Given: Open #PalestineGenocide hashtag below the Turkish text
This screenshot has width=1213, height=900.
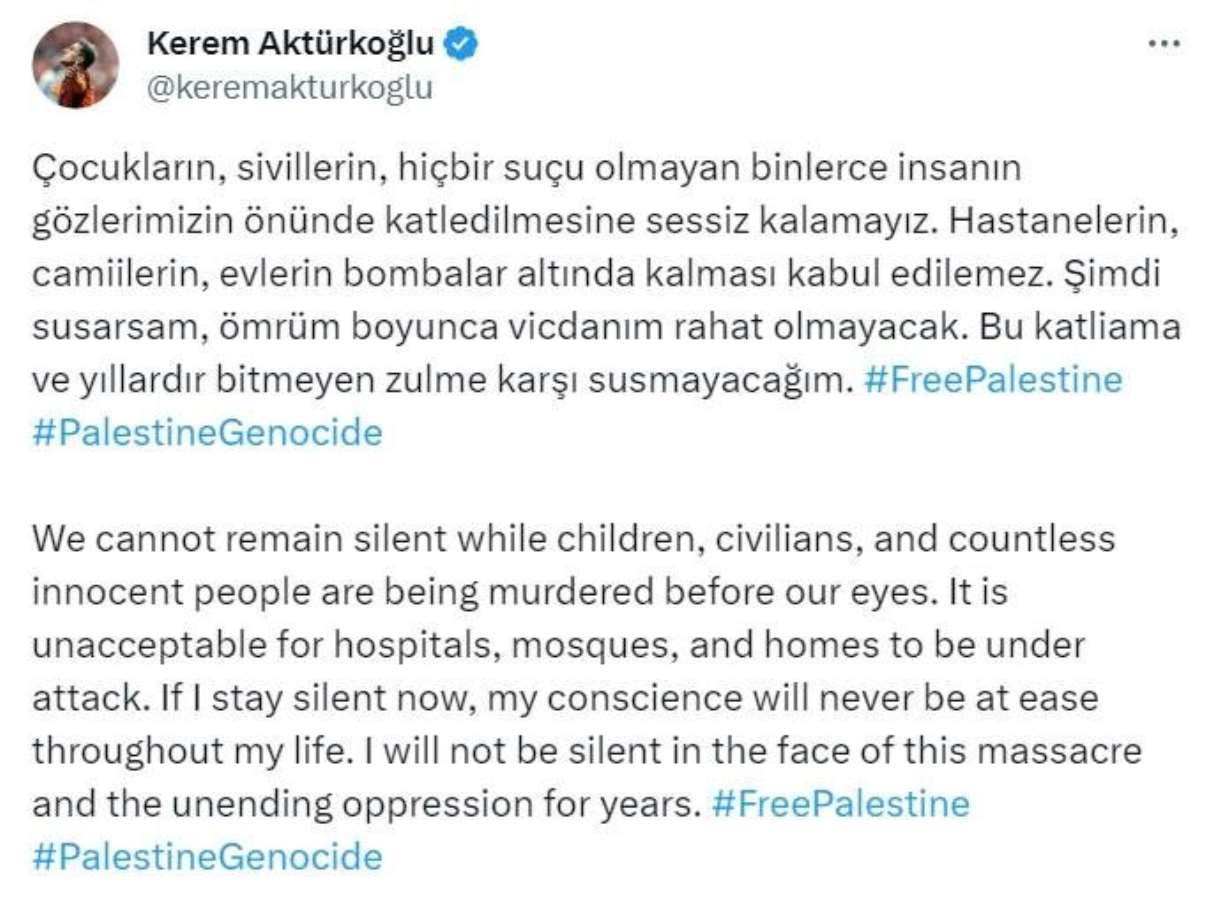Looking at the screenshot, I should [207, 433].
